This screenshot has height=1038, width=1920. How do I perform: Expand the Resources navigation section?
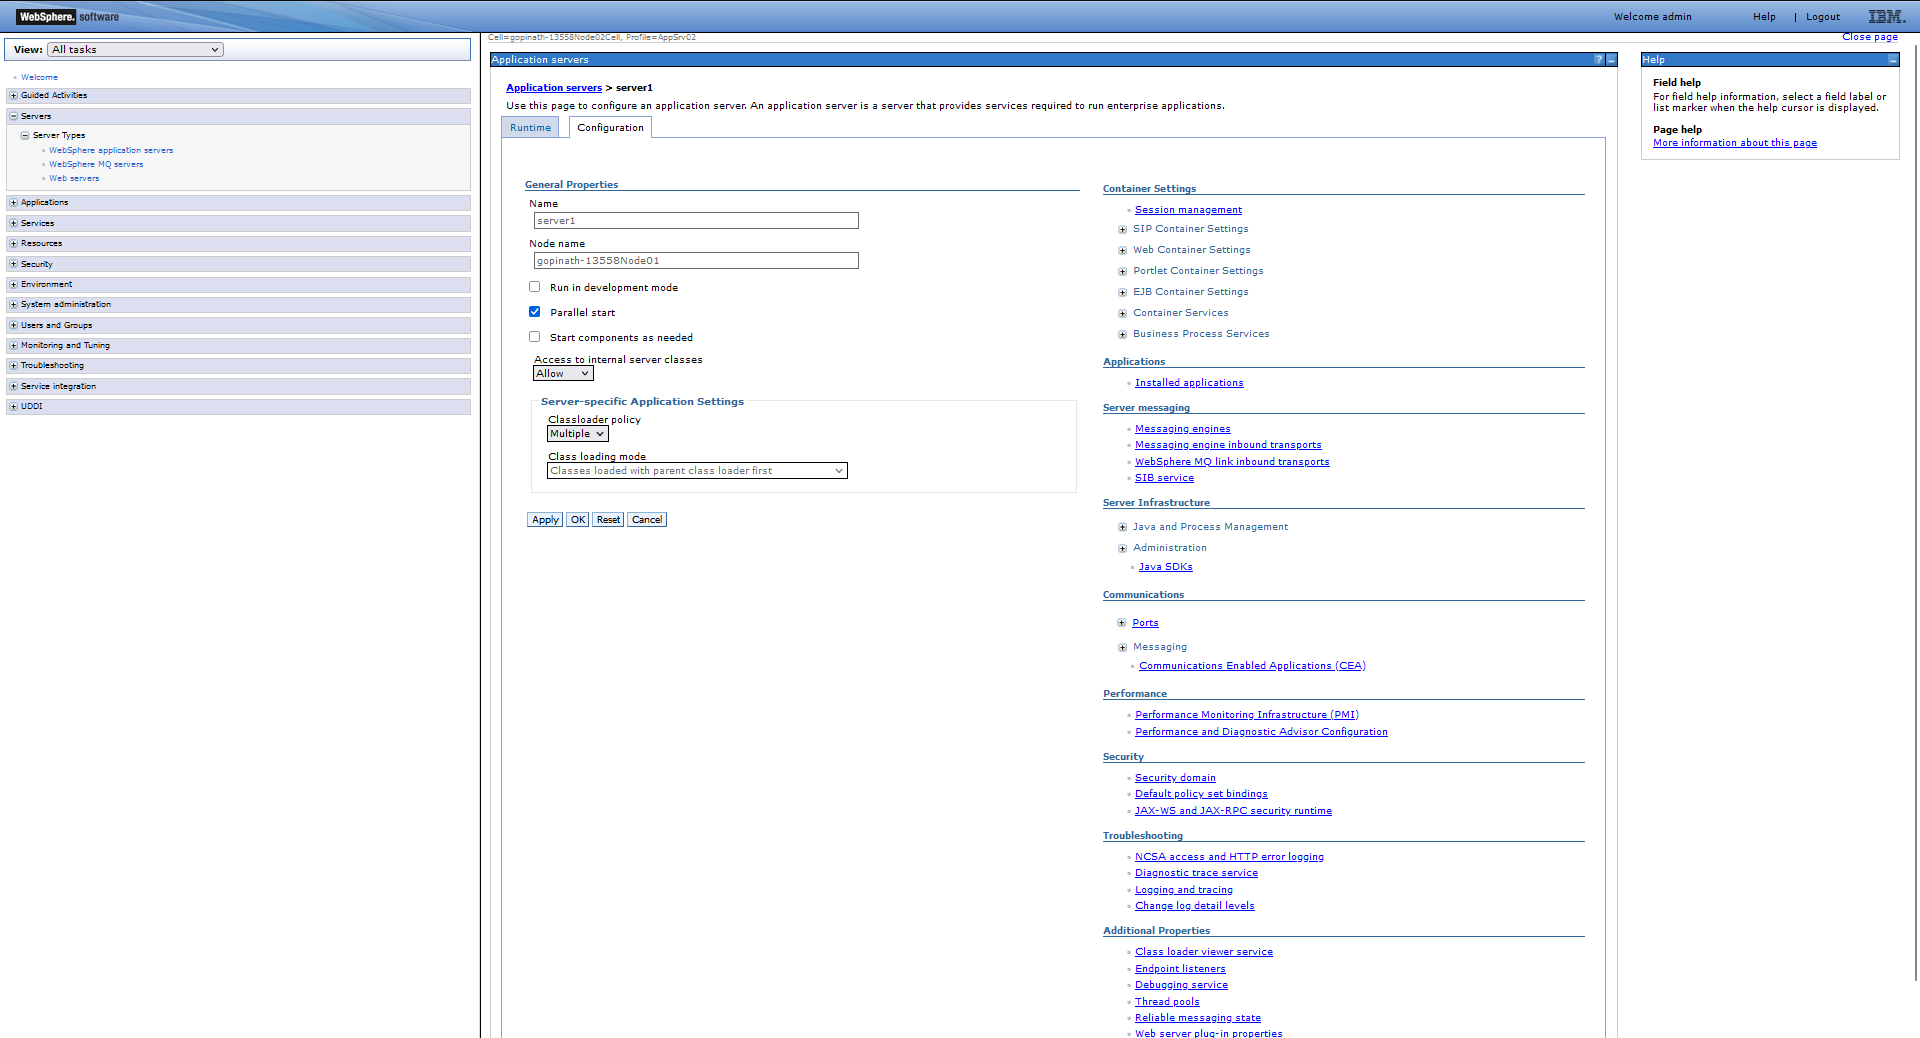coord(13,244)
